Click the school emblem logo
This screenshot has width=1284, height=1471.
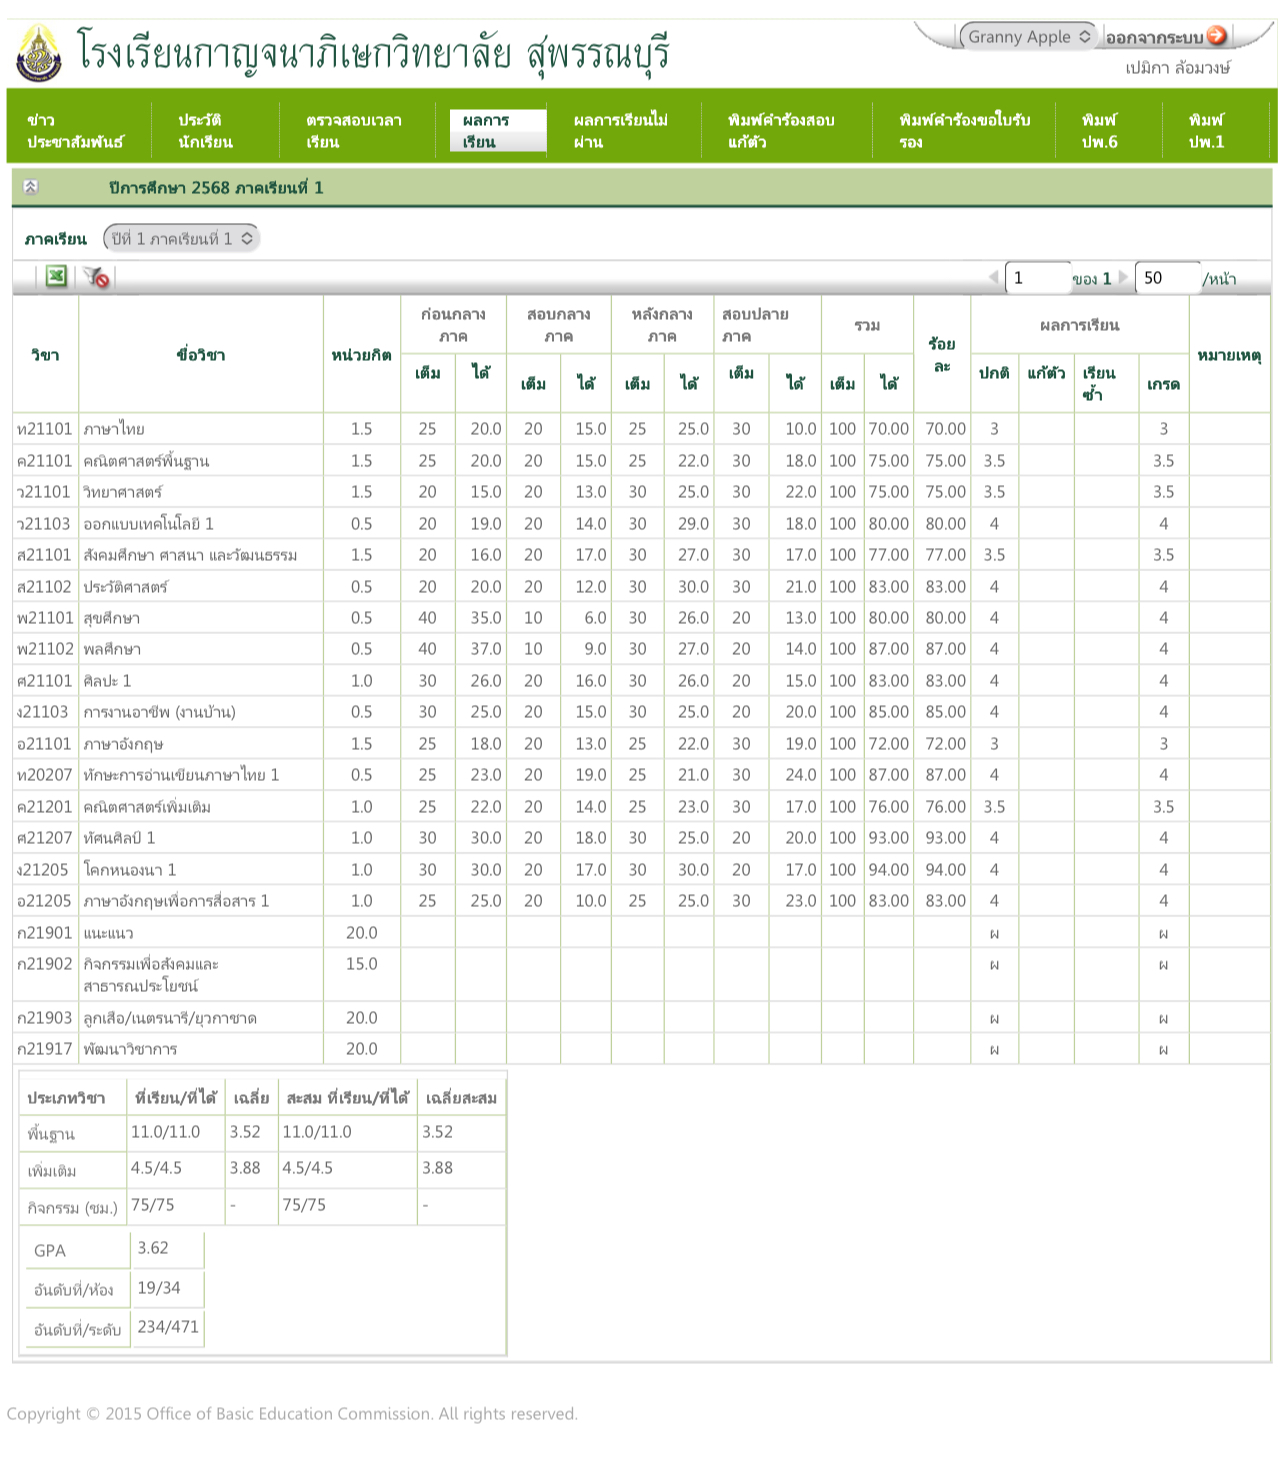coord(38,54)
